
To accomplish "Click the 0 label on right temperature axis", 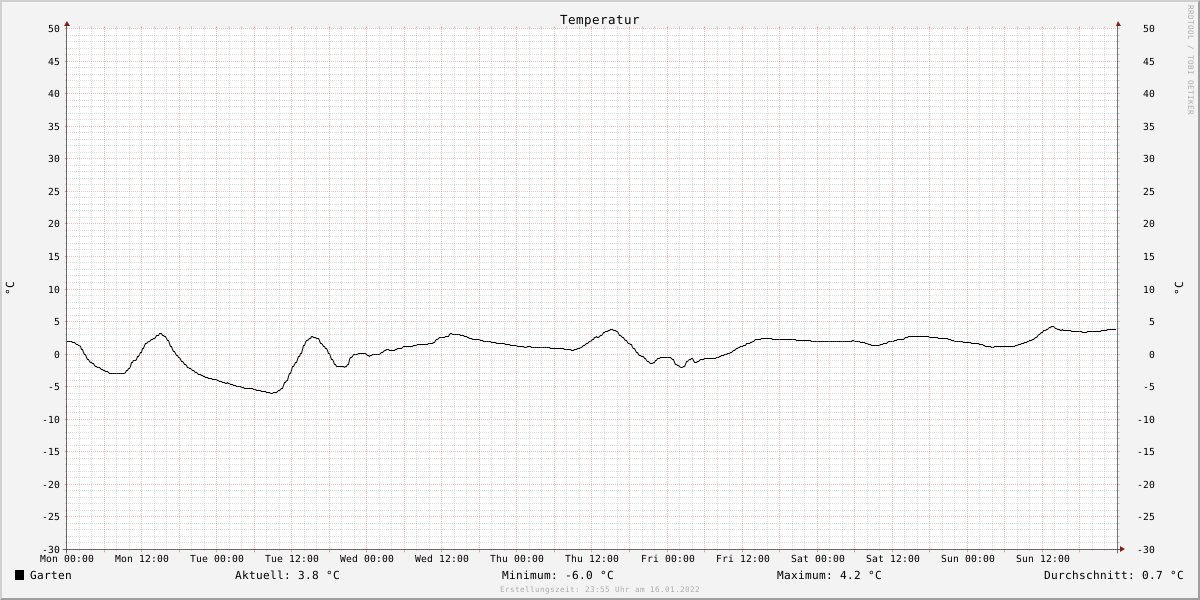I will pyautogui.click(x=1151, y=354).
